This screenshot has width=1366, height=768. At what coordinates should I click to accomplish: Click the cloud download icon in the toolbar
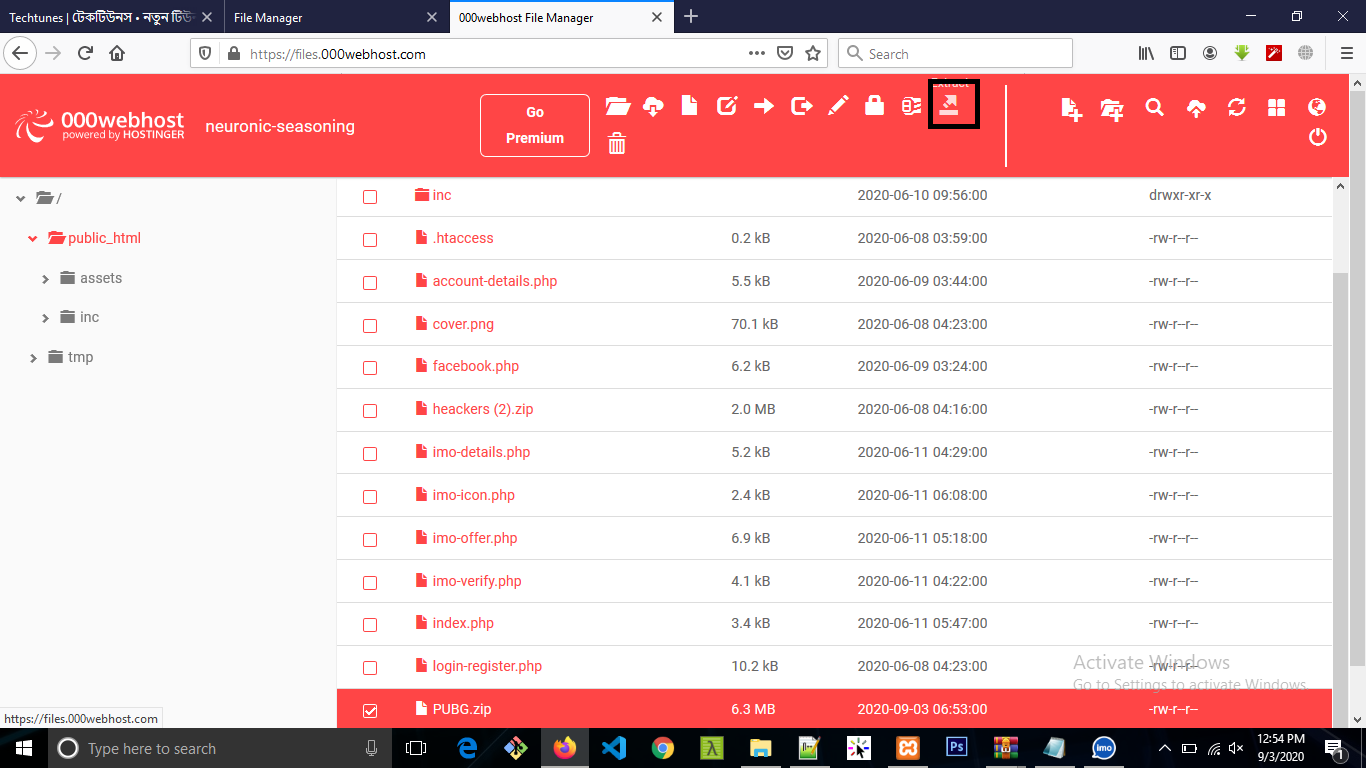point(653,106)
